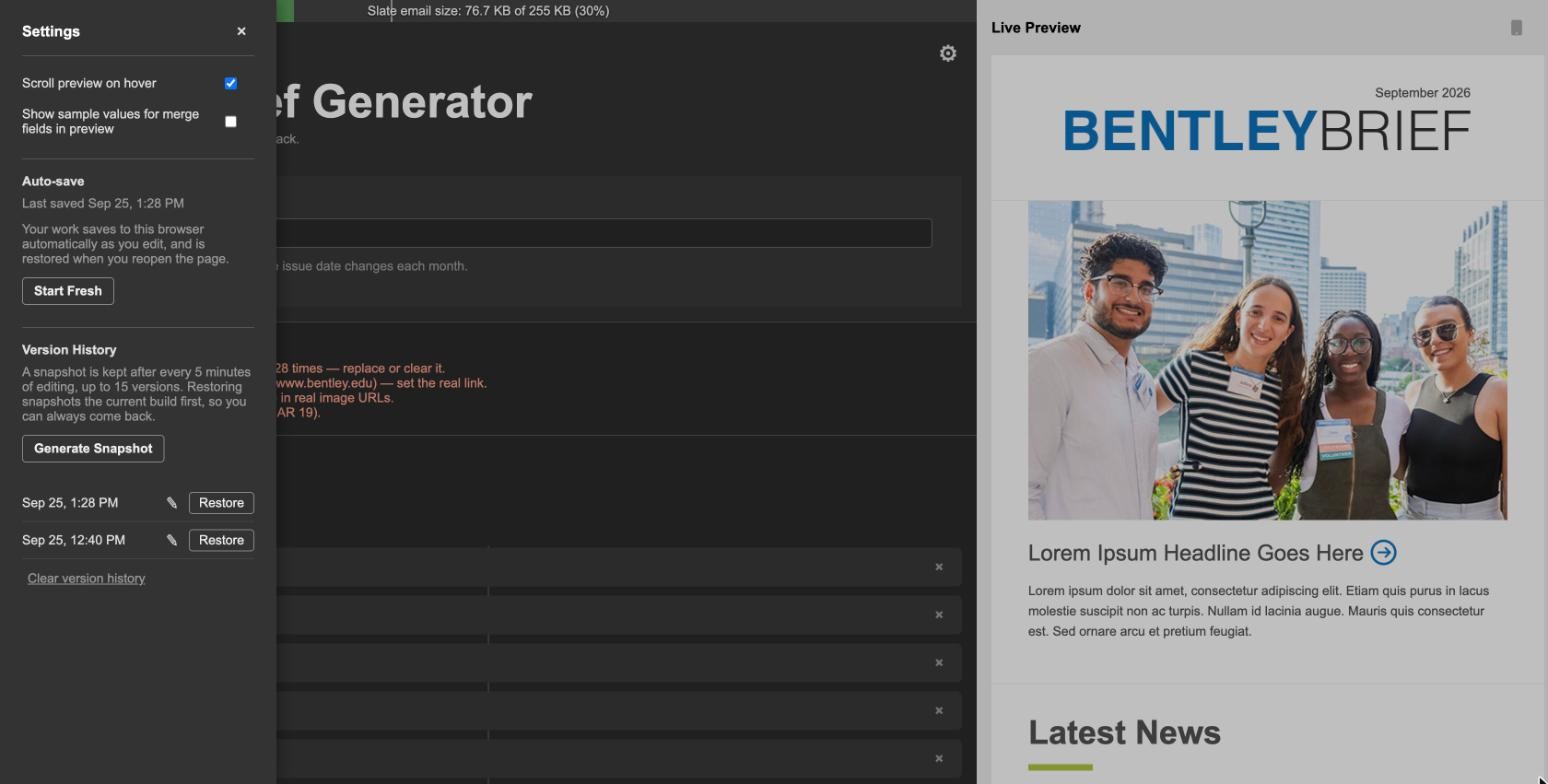Click the Lorem ipsum dolor sit amet paragraph
This screenshot has height=784, width=1548.
tap(1258, 611)
